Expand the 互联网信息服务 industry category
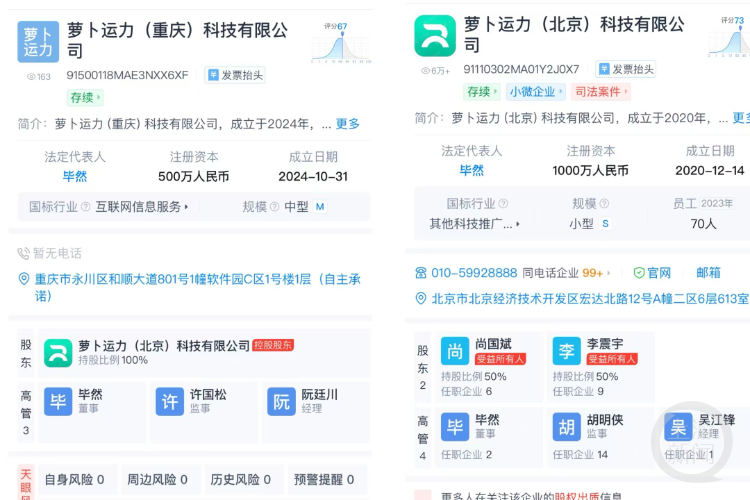 click(x=142, y=207)
